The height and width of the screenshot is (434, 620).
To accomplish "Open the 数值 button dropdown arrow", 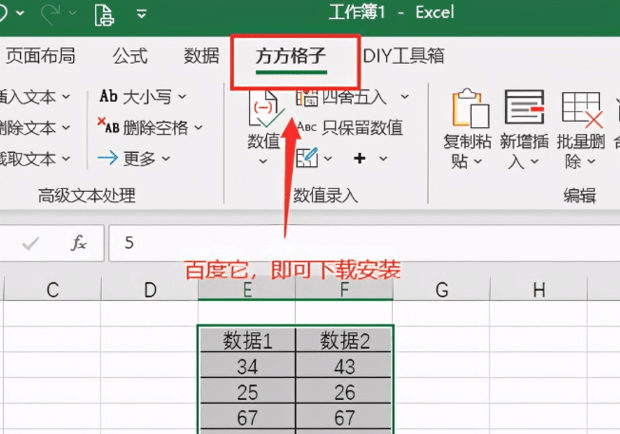I will coord(263,161).
